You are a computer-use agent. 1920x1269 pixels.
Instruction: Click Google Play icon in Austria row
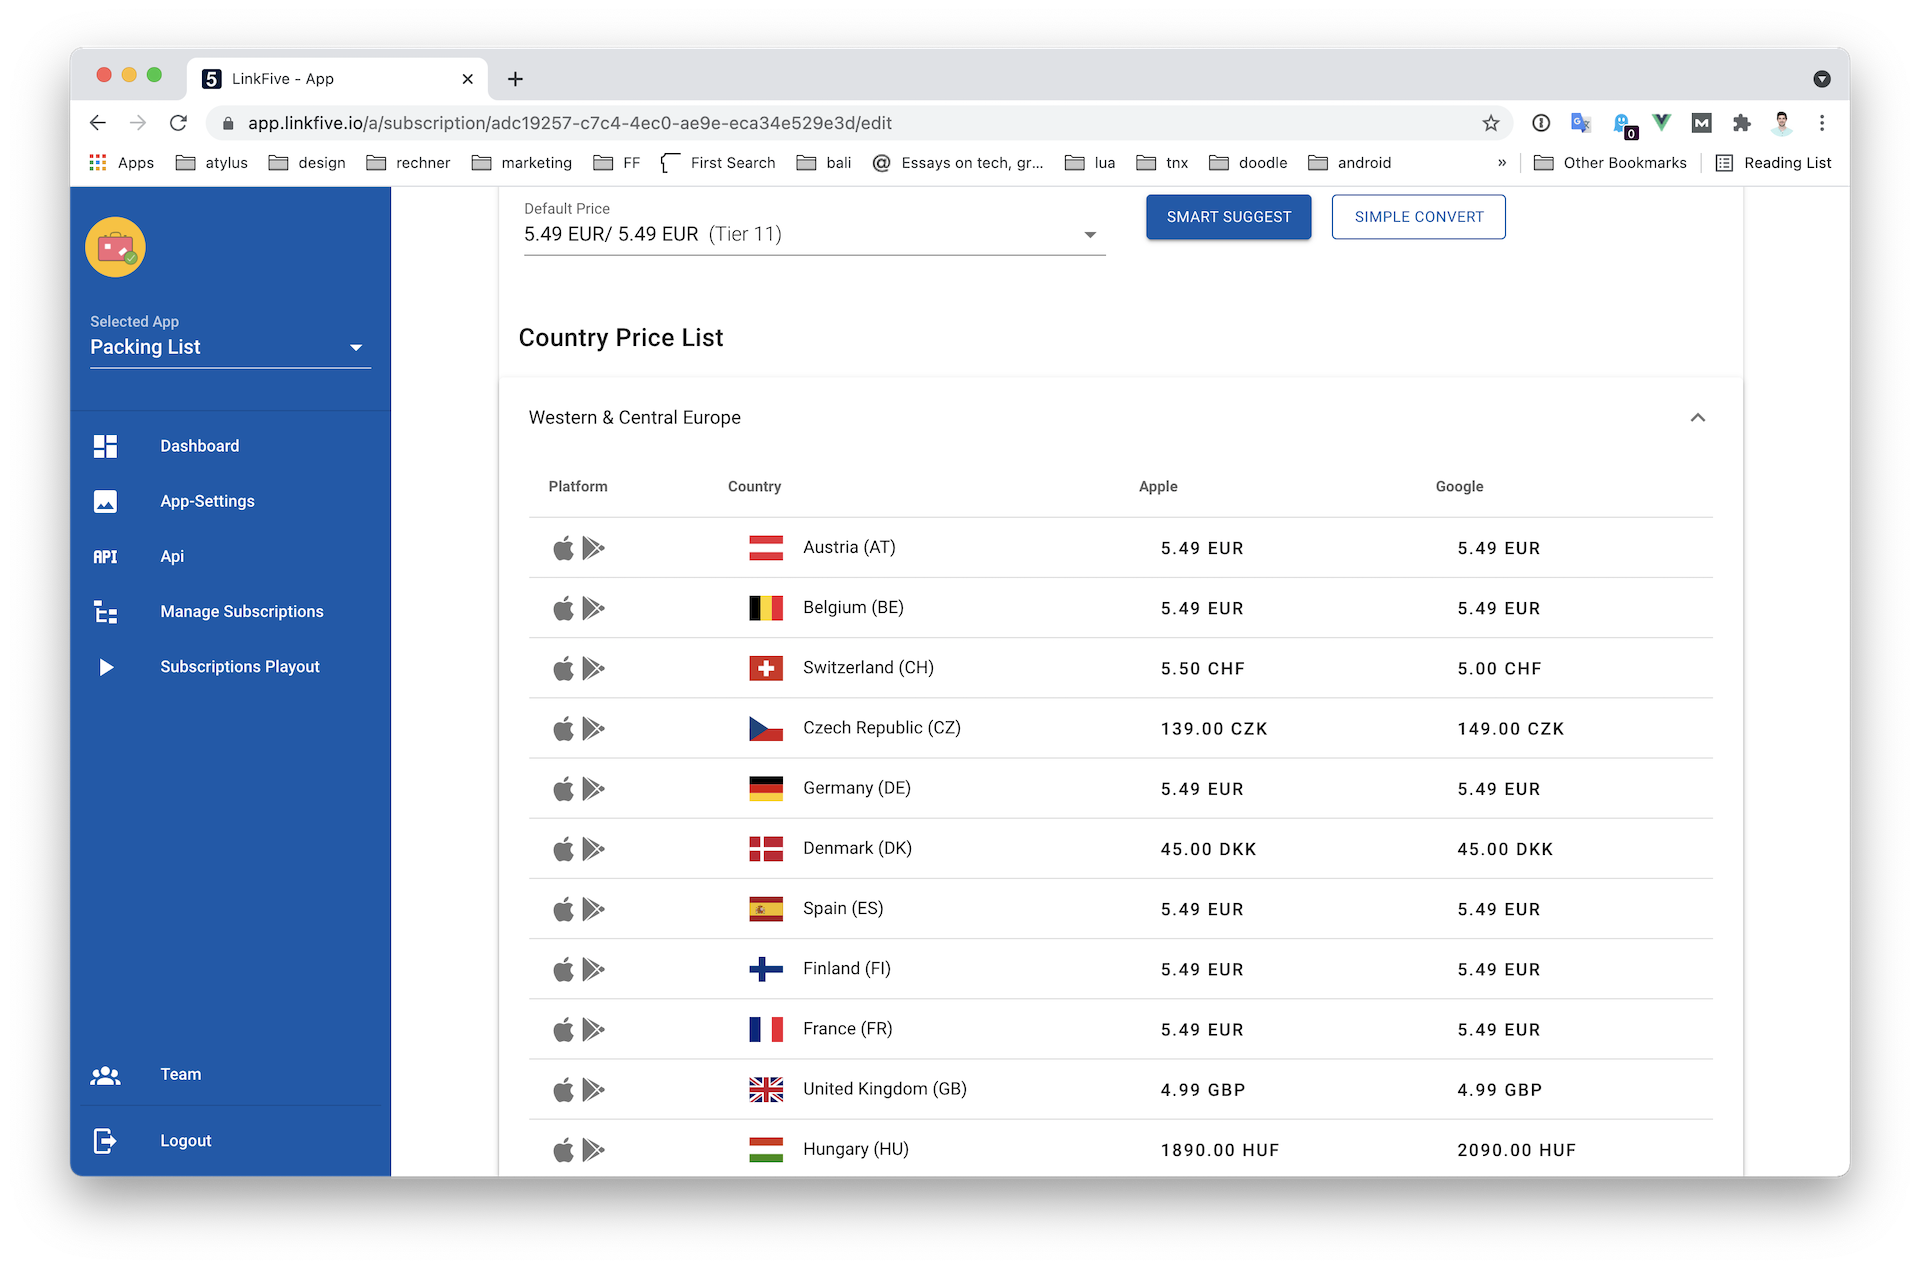pos(594,548)
